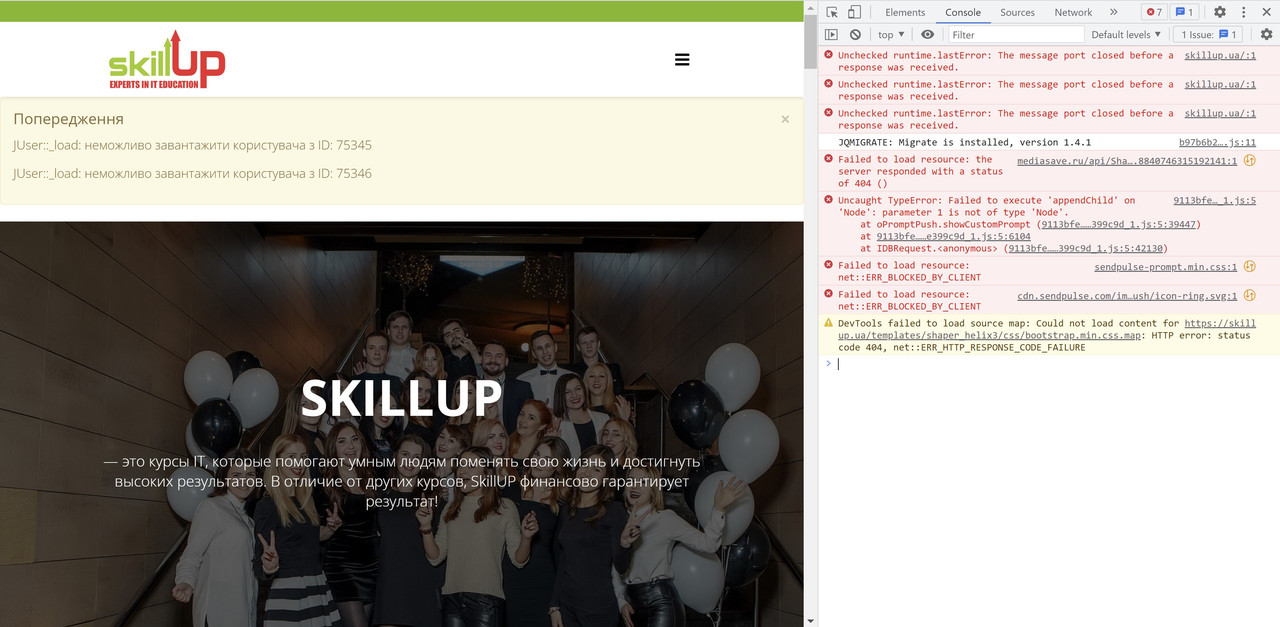The image size is (1280, 627).
Task: Open the blue 1 message counter
Action: (x=1184, y=12)
